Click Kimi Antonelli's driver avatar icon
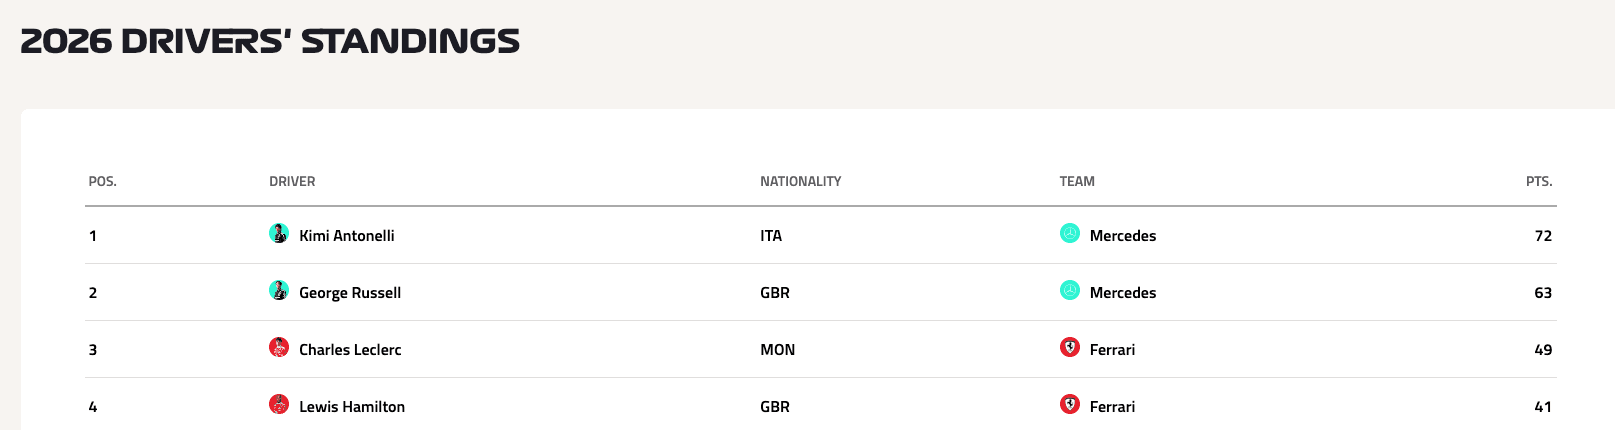This screenshot has height=430, width=1615. pyautogui.click(x=279, y=234)
